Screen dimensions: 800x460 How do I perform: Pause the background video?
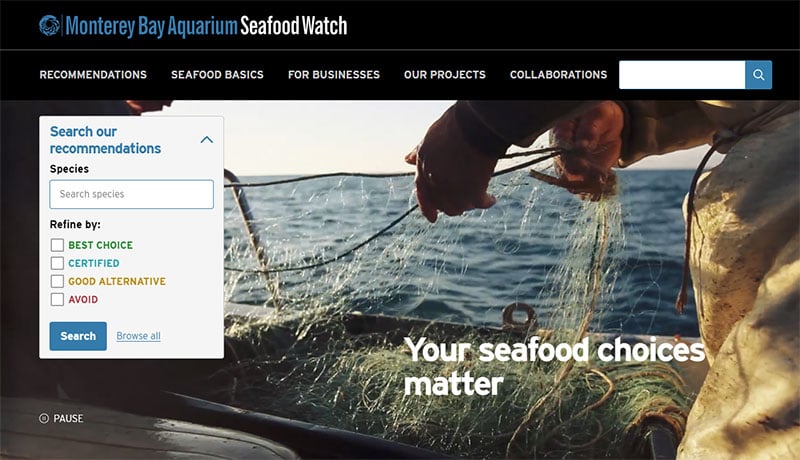tap(61, 418)
